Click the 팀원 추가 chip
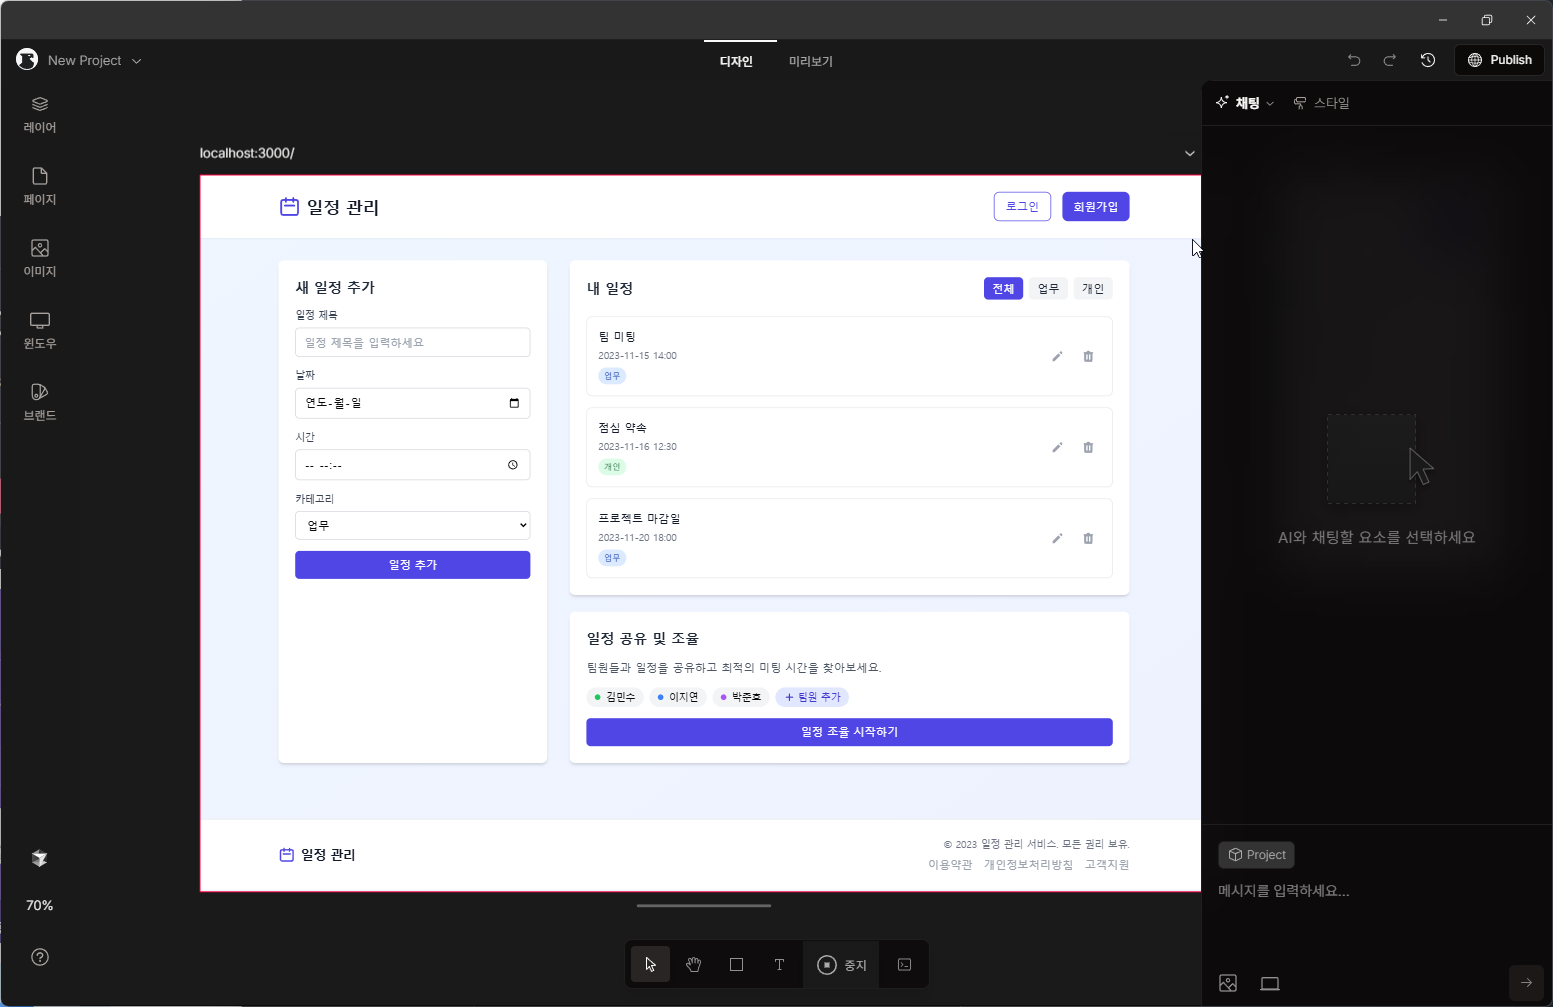The width and height of the screenshot is (1553, 1007). pyautogui.click(x=812, y=697)
